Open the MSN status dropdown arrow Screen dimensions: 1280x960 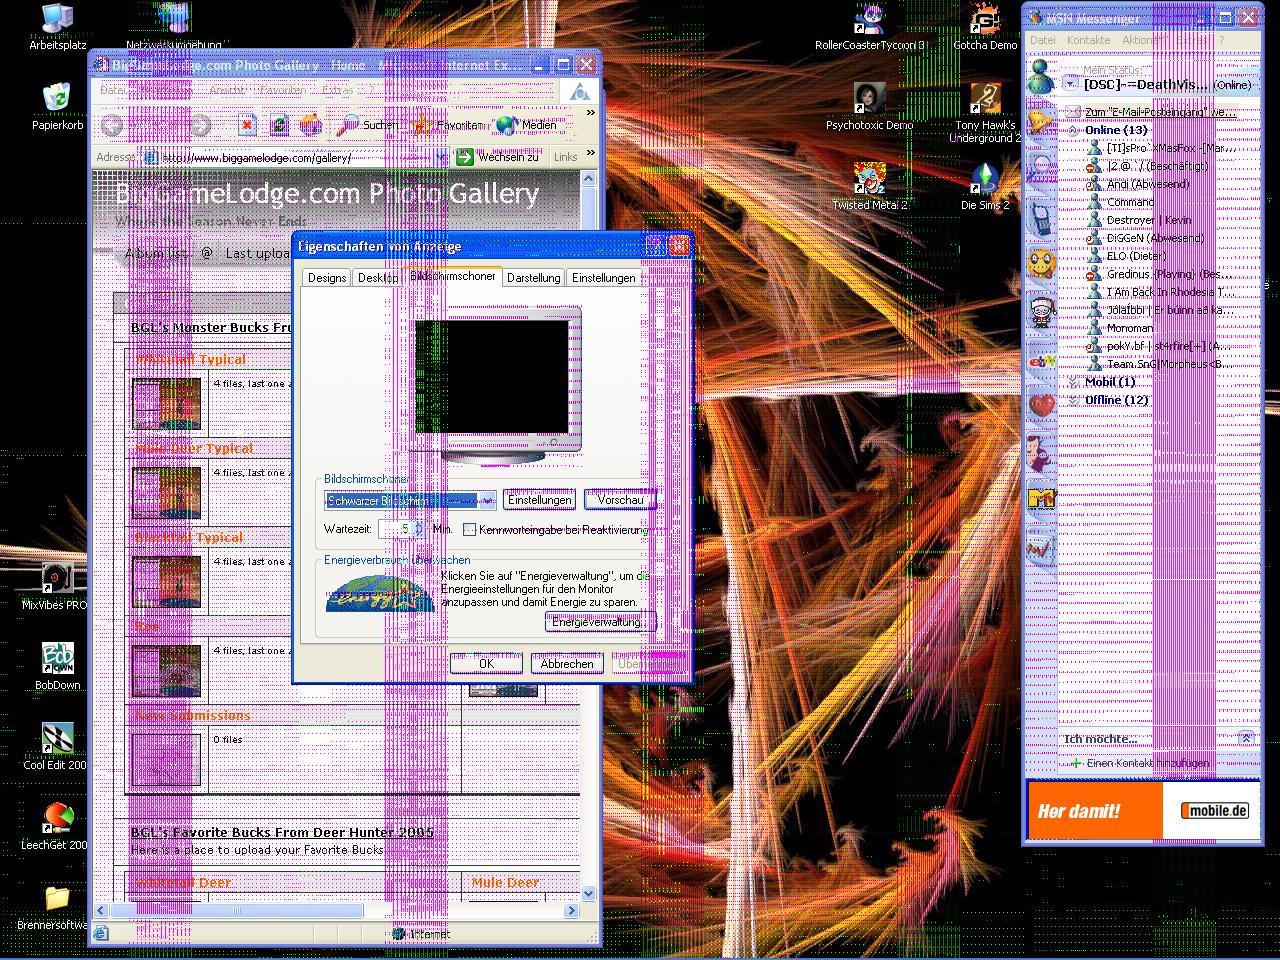coord(1070,85)
